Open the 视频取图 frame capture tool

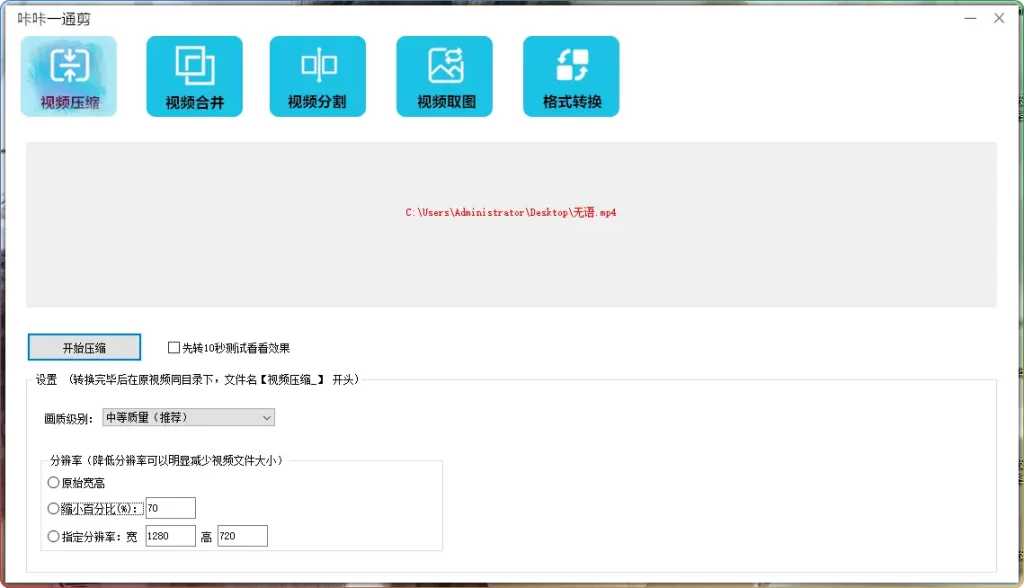(444, 76)
